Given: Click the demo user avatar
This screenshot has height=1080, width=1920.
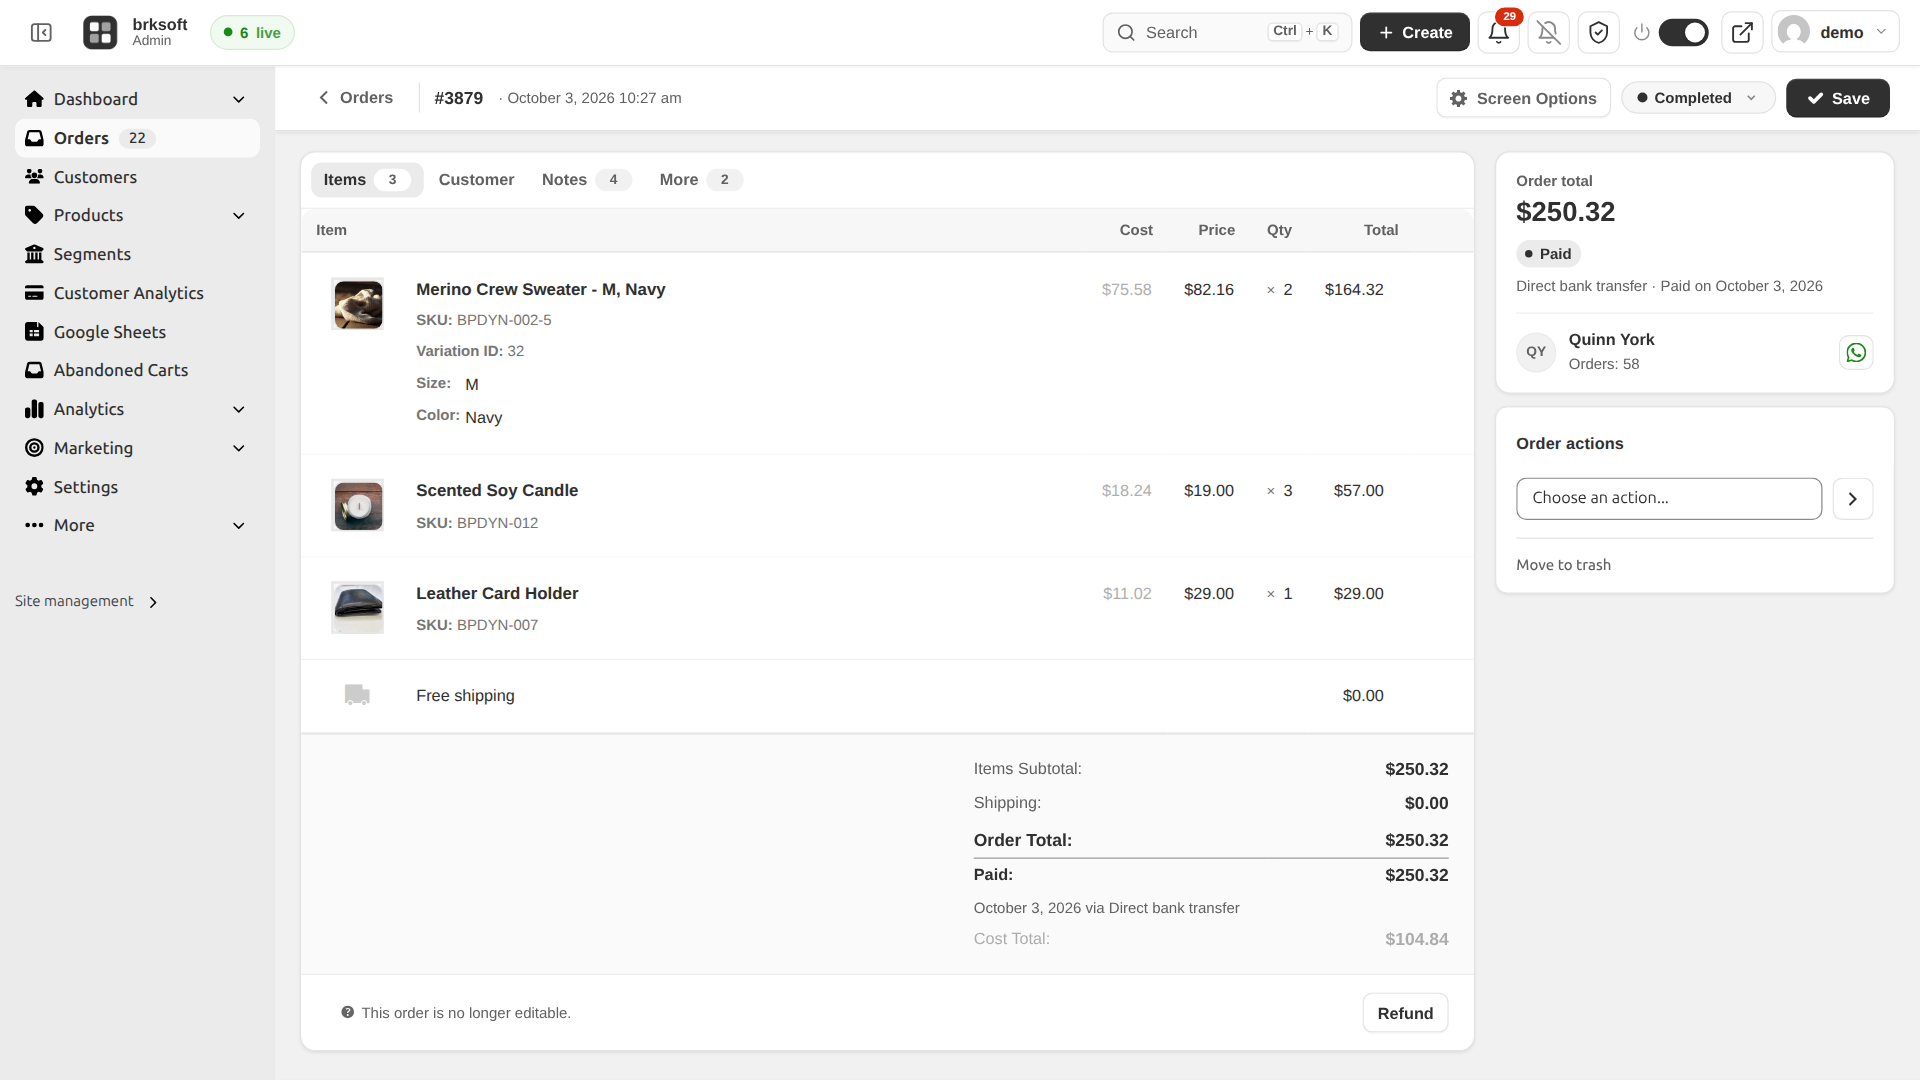Looking at the screenshot, I should coord(1794,32).
